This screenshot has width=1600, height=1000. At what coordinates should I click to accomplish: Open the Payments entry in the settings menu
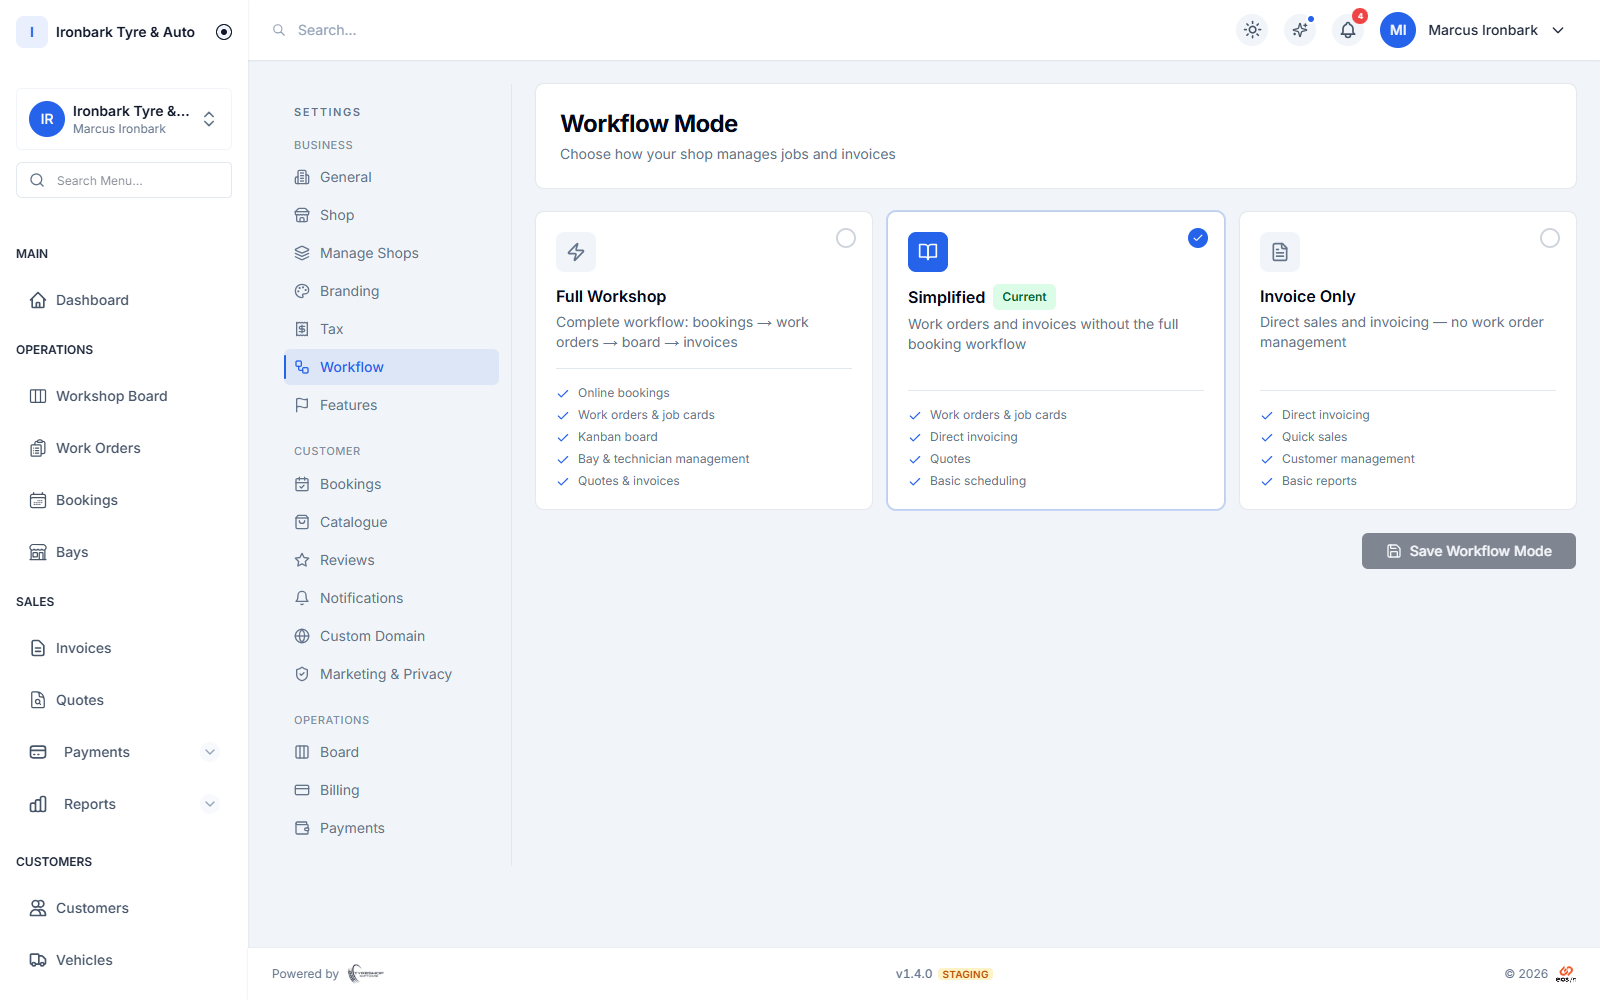pos(391,828)
